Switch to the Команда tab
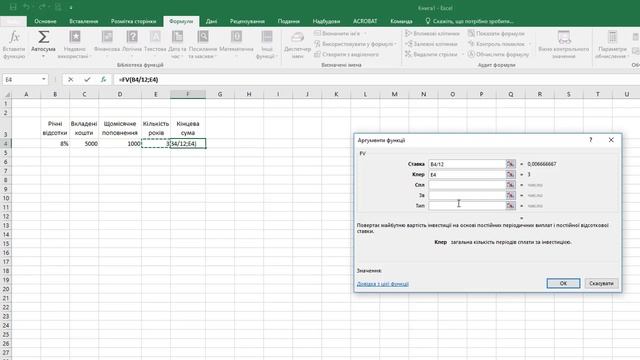640x360 pixels. (401, 21)
